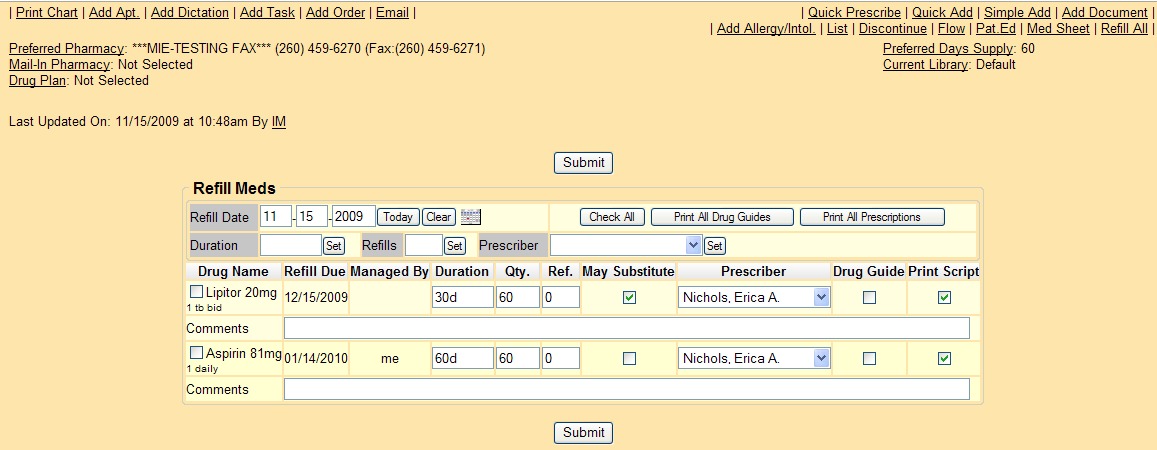
Task: Untick Print Script for Lipitor 20mg
Action: click(944, 298)
